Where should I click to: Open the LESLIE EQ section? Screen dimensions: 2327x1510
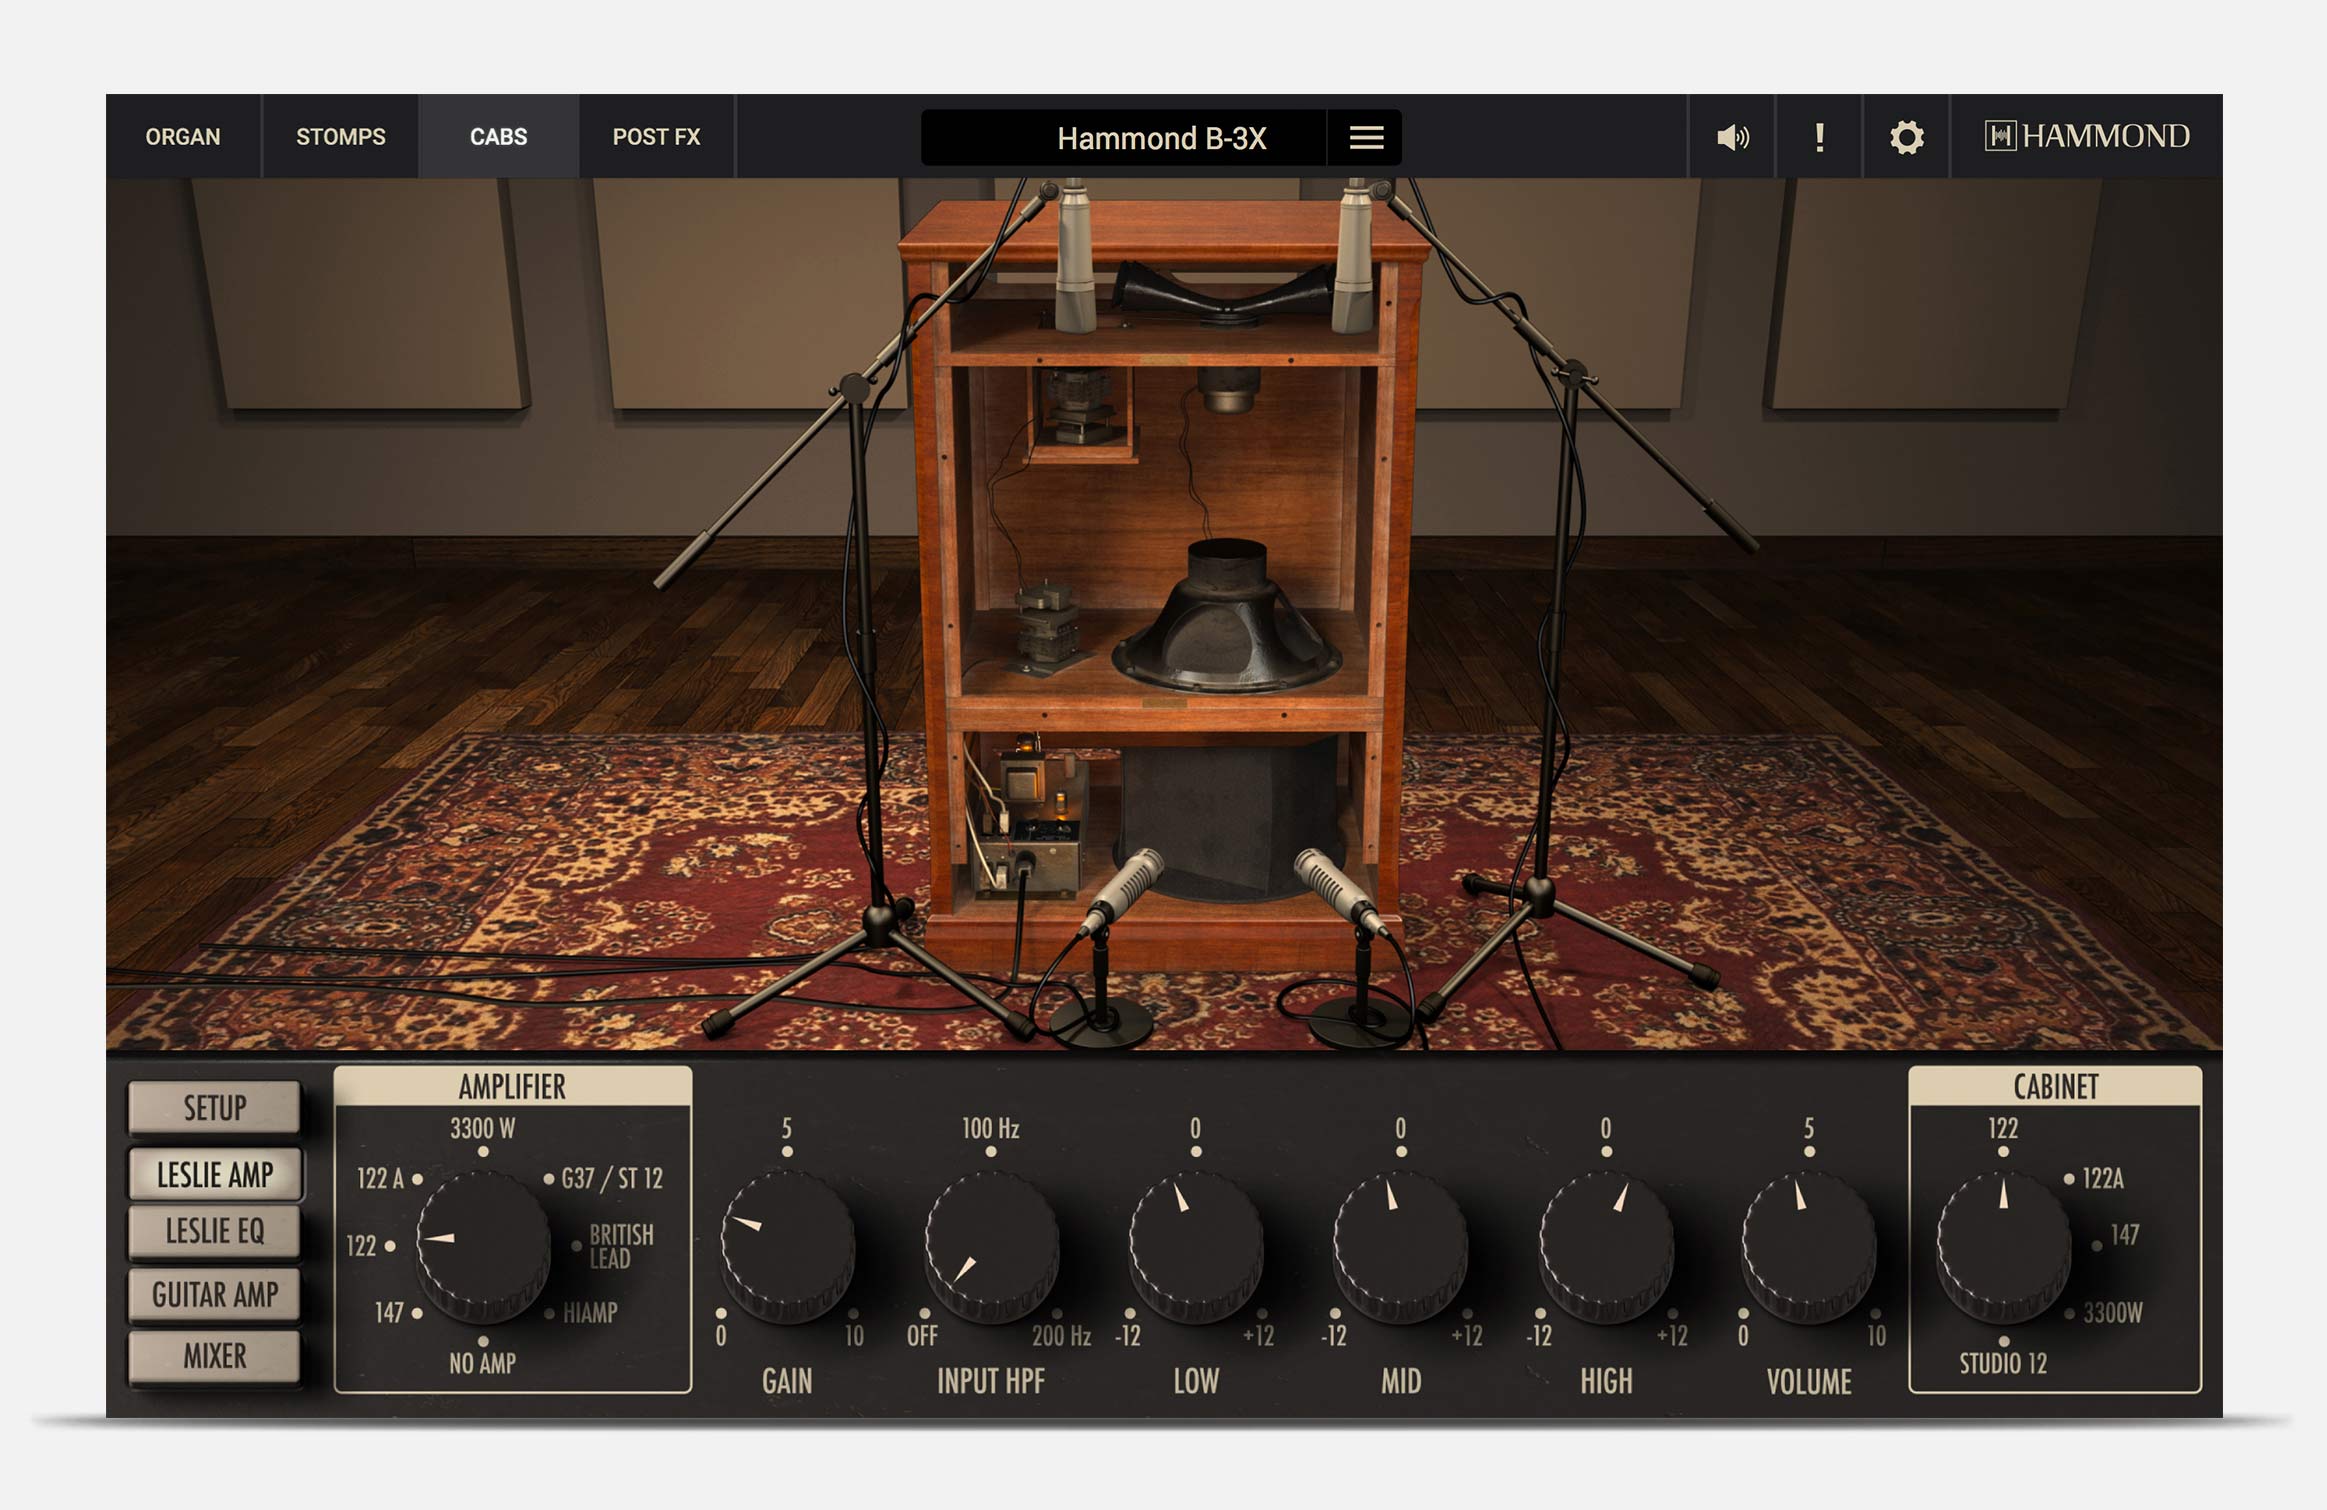coord(213,1233)
